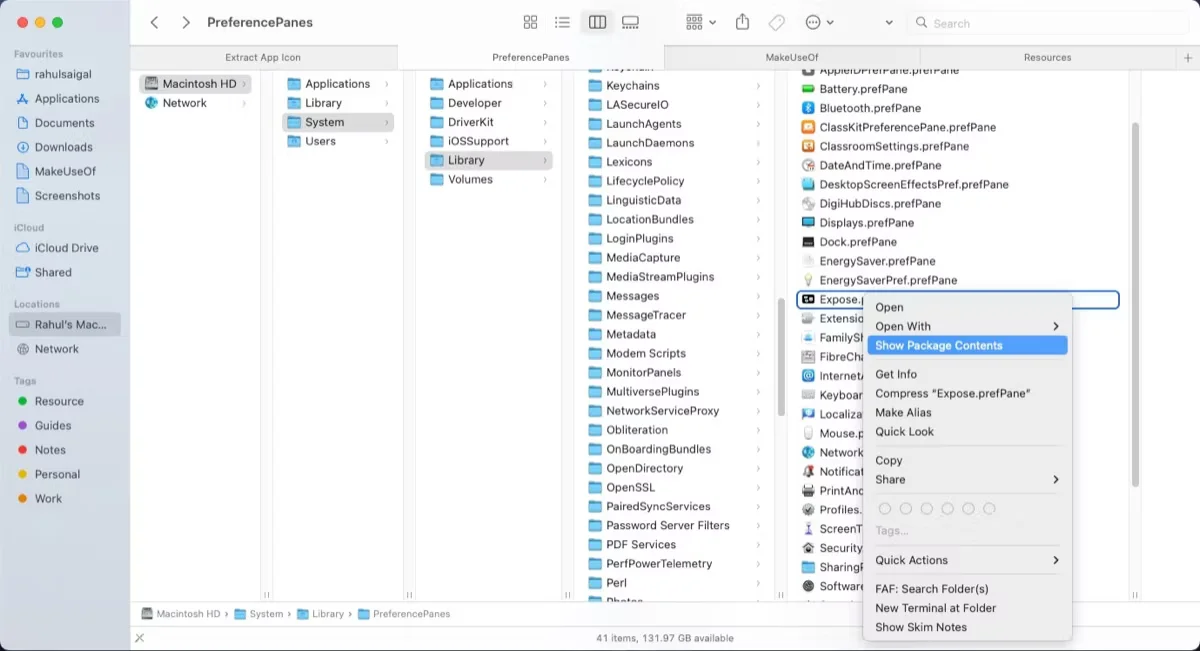Select gallery view icon in toolbar

(x=630, y=22)
